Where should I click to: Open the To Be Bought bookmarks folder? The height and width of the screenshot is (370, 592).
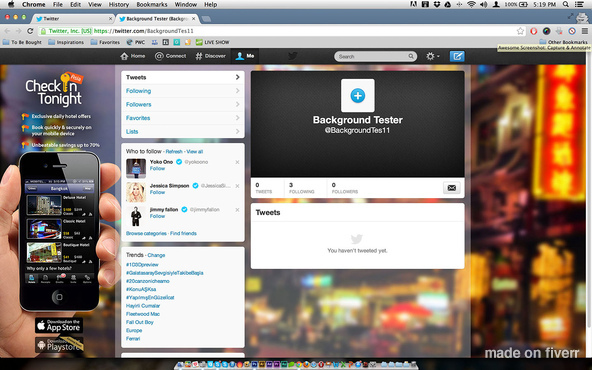click(x=22, y=42)
